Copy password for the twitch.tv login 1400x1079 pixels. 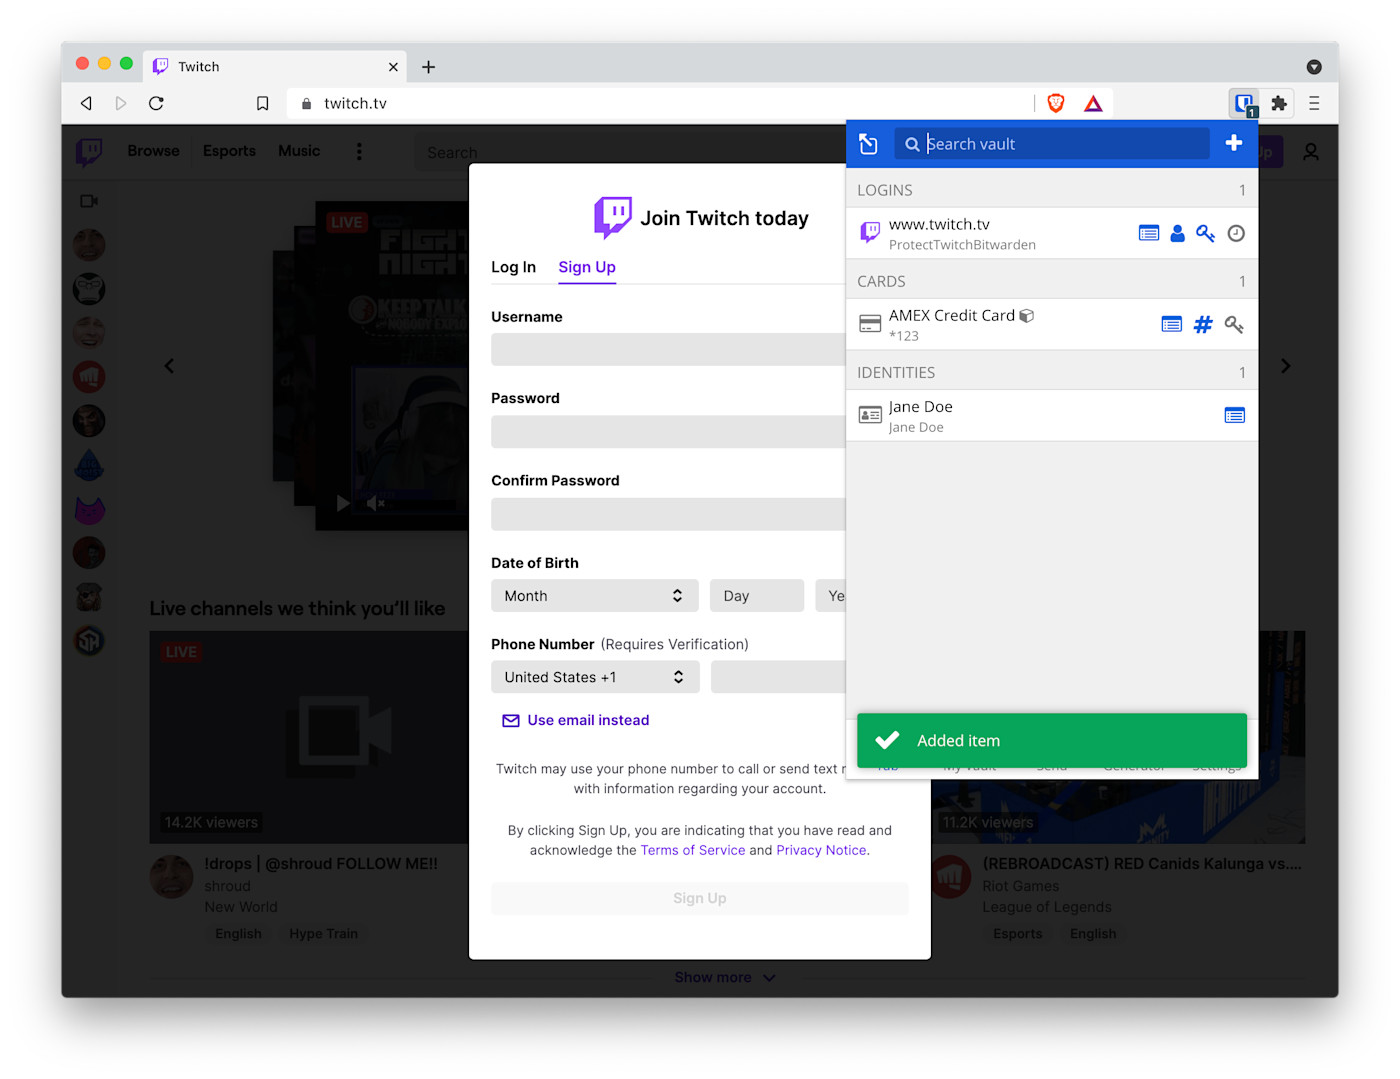(1205, 232)
